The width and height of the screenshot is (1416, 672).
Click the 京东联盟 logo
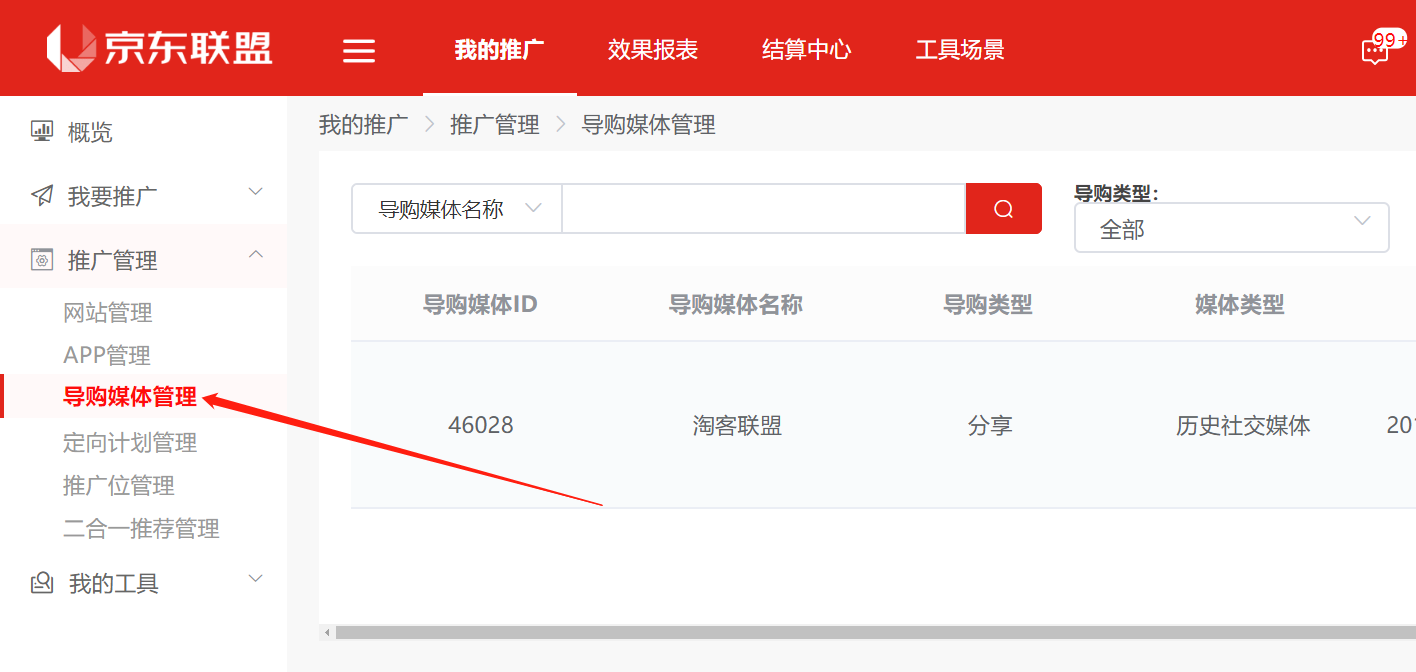point(160,47)
